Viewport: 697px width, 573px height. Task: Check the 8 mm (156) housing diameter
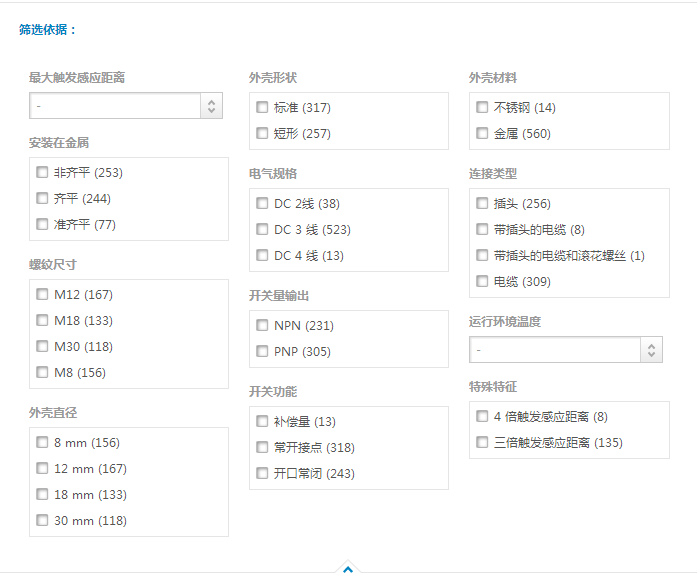pyautogui.click(x=42, y=442)
